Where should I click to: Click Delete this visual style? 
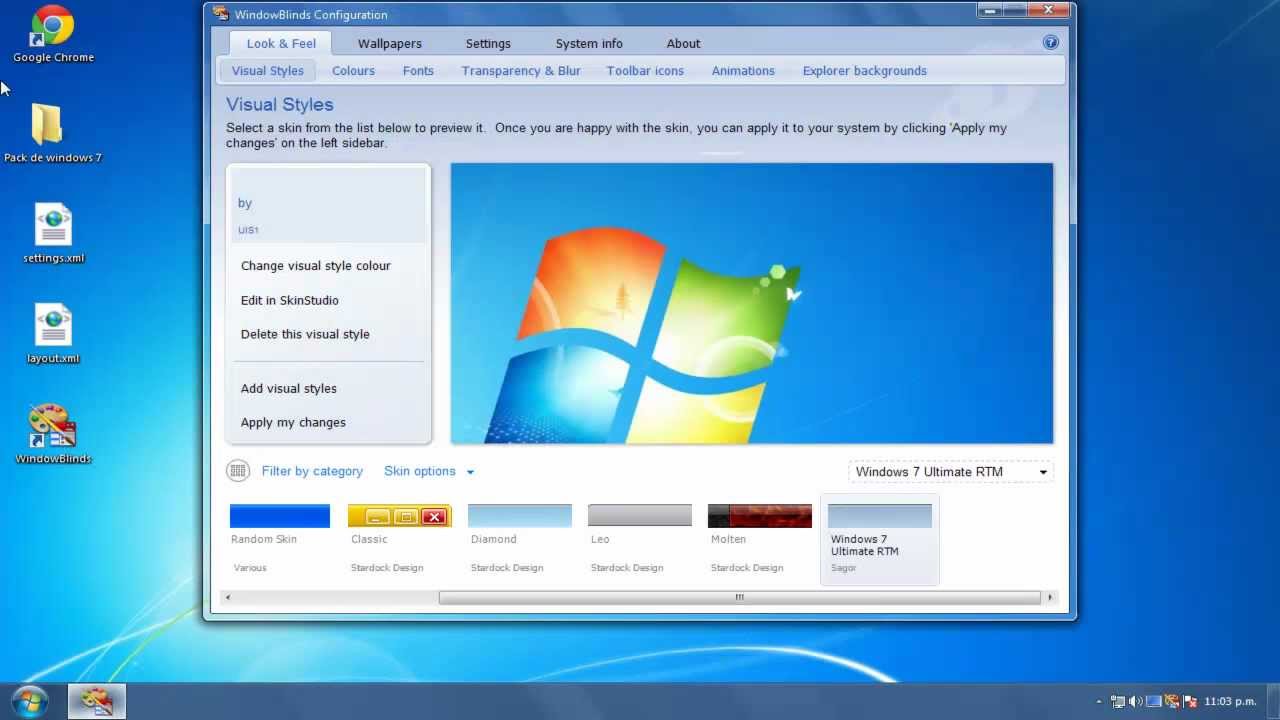305,334
